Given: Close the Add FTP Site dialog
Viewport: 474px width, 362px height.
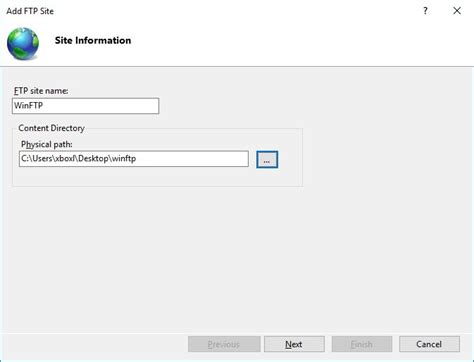Looking at the screenshot, I should (457, 11).
